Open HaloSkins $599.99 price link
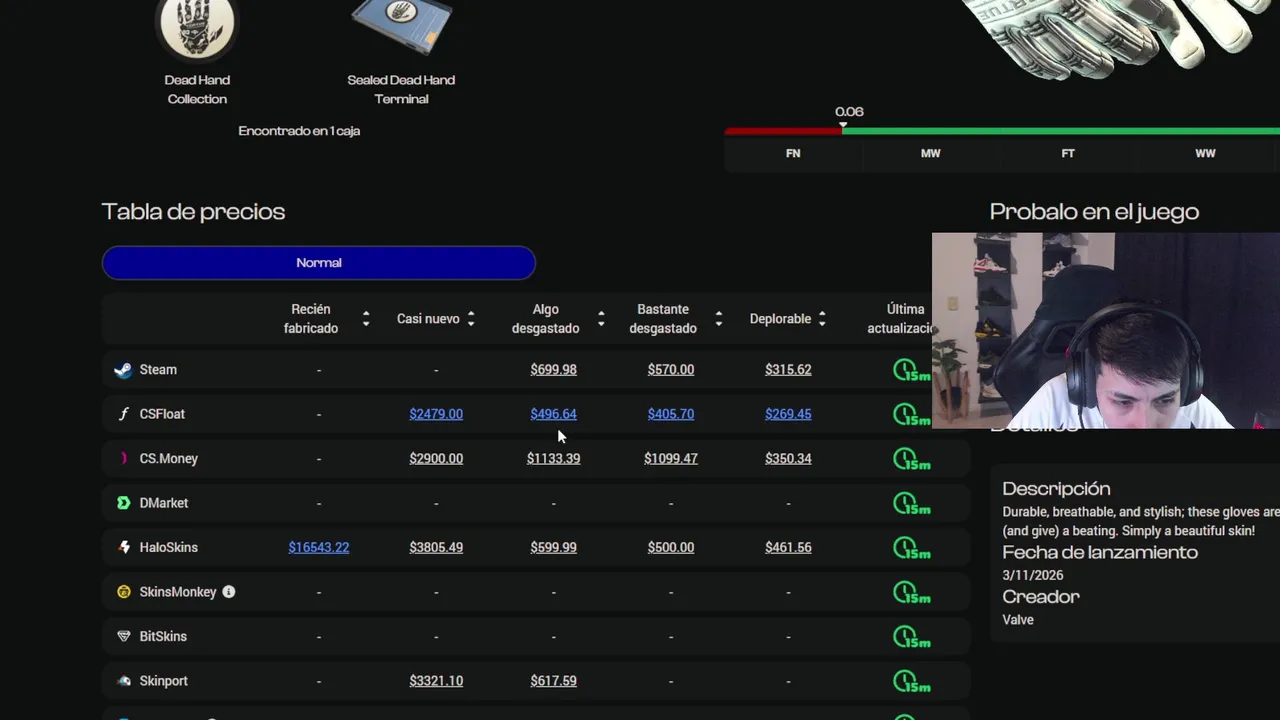This screenshot has height=720, width=1280. pyautogui.click(x=553, y=548)
